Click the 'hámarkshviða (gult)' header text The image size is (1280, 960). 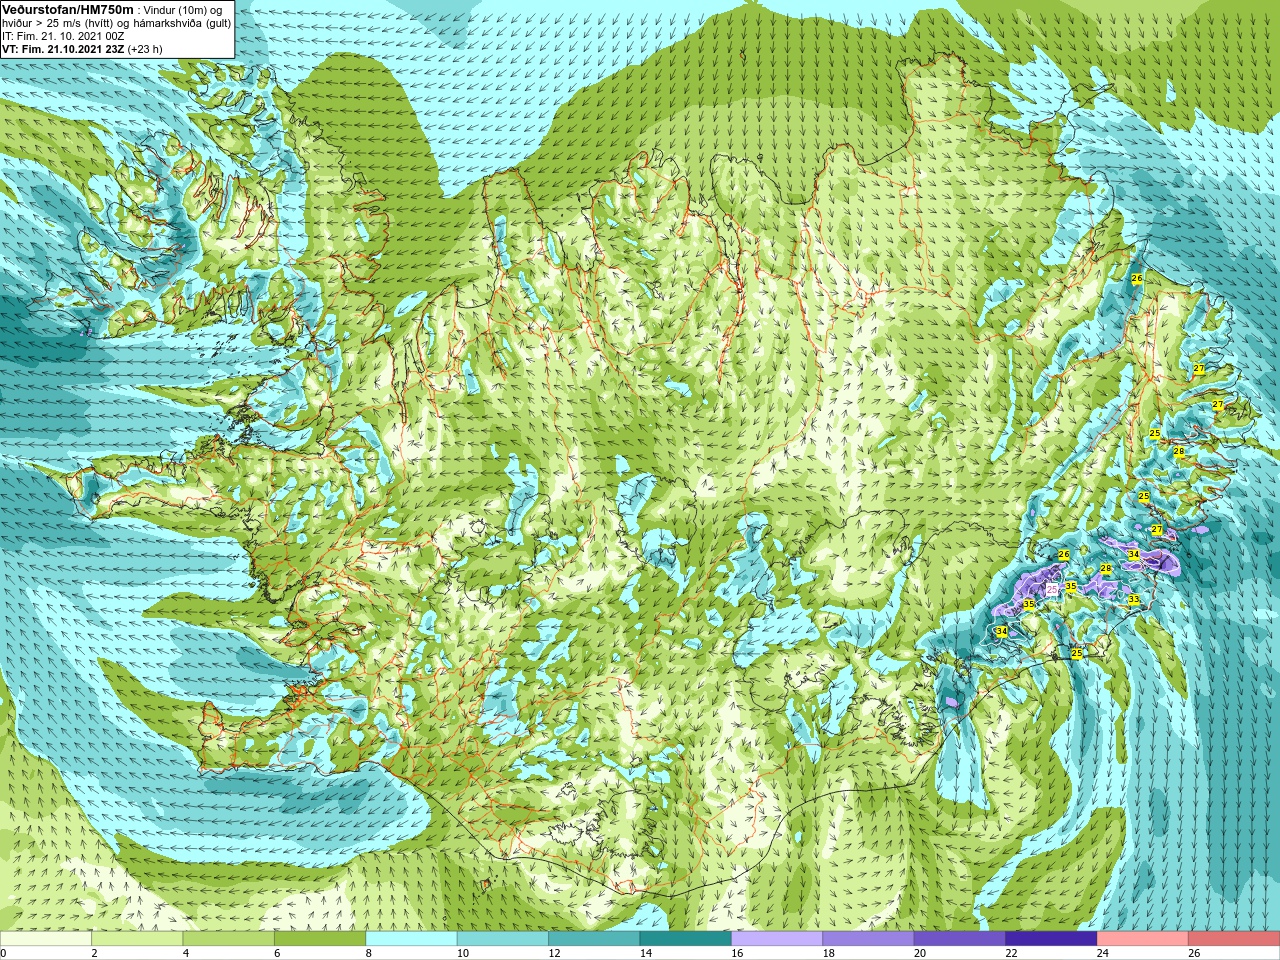click(179, 23)
